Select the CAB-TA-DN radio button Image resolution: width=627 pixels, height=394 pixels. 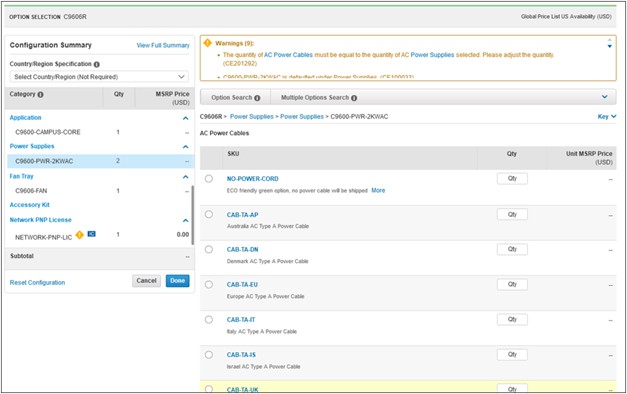(x=209, y=249)
